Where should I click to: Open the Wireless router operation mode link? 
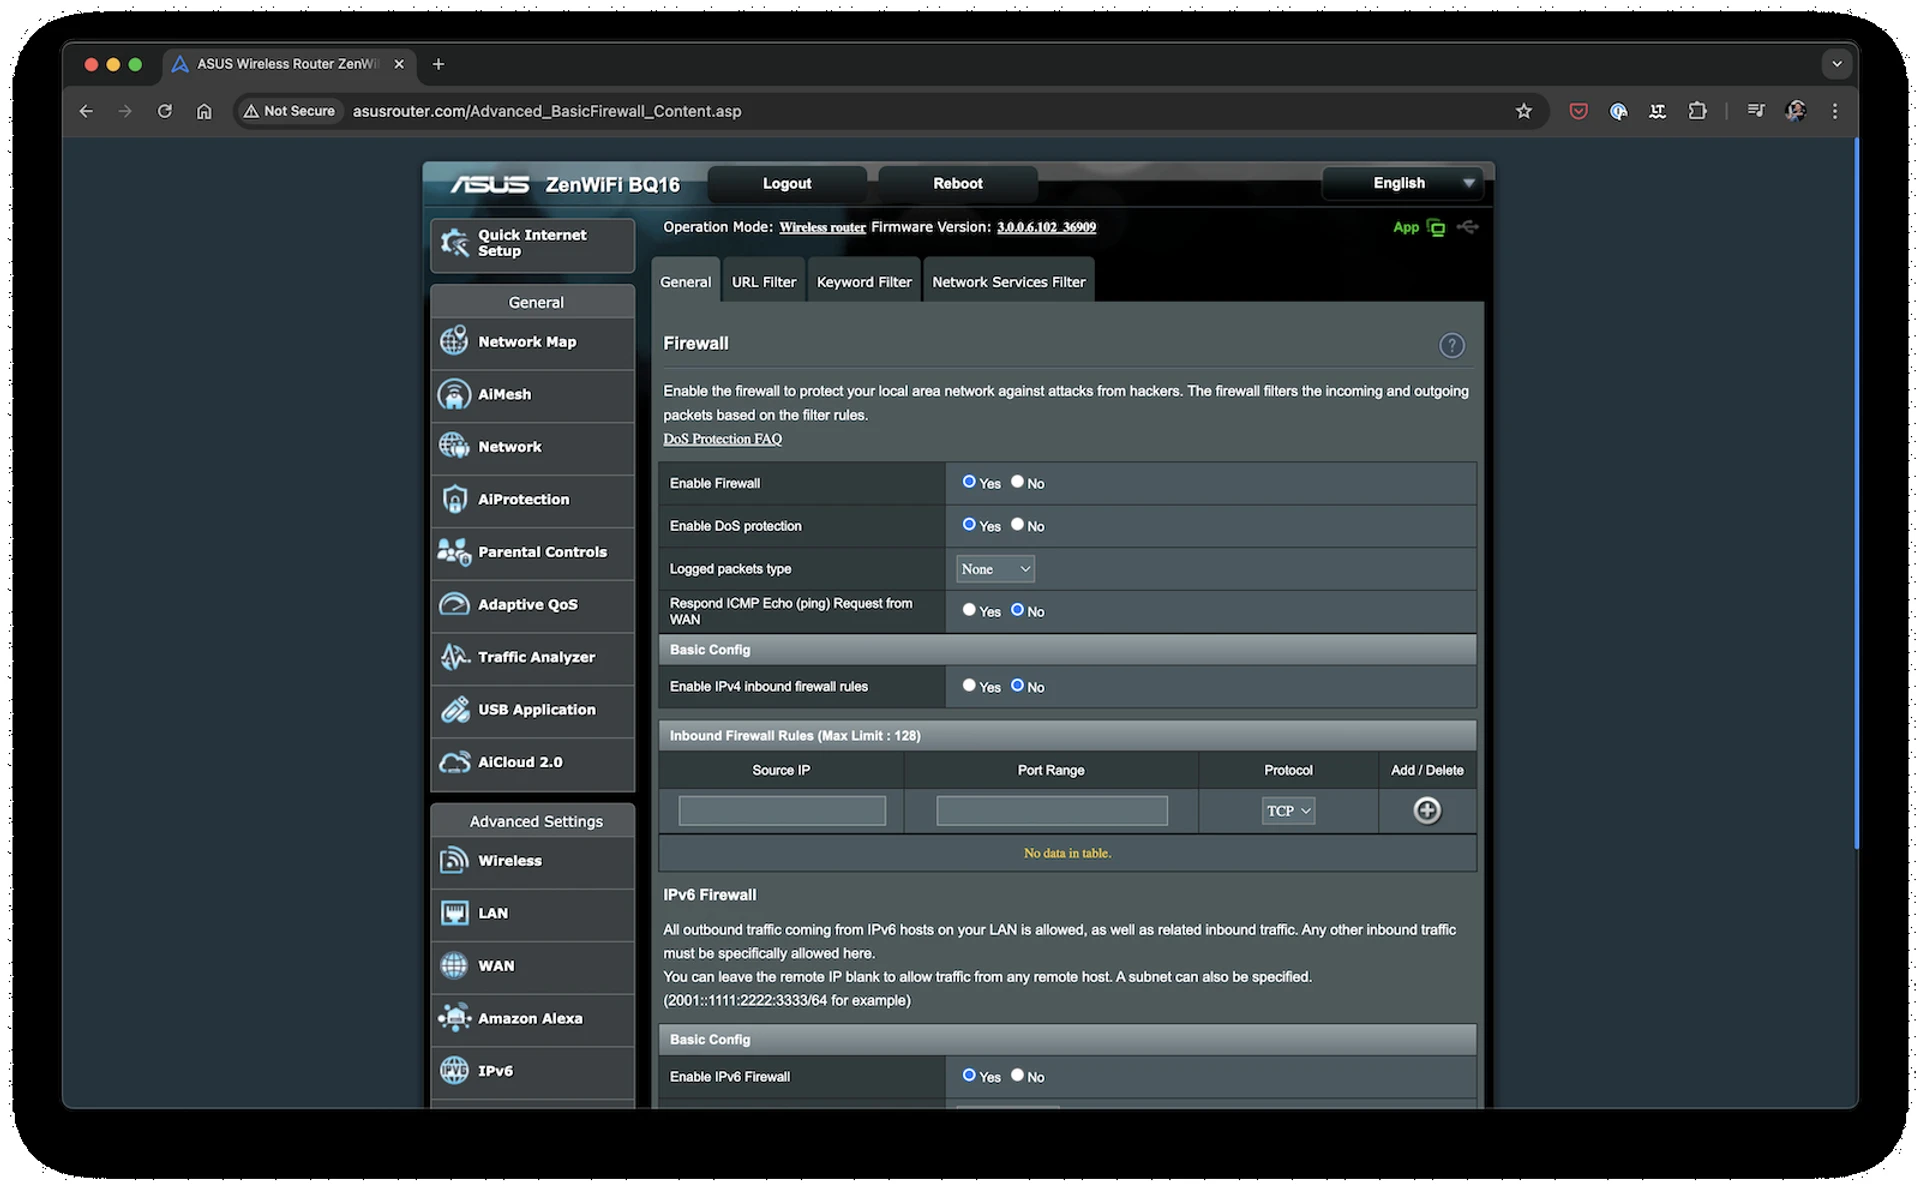[x=822, y=227]
